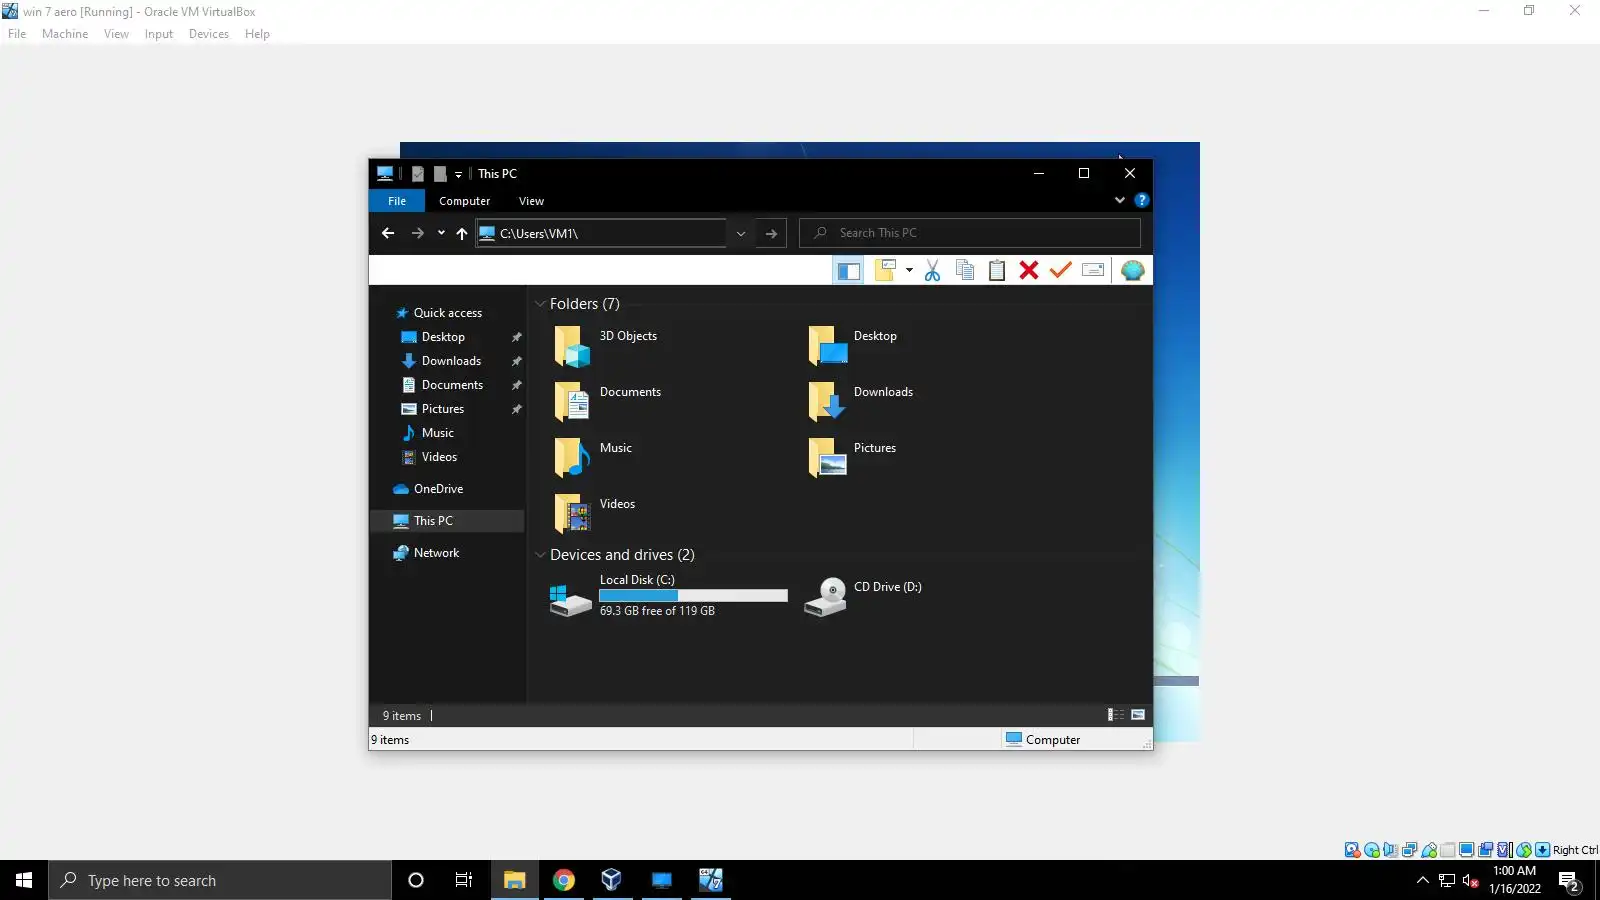The width and height of the screenshot is (1600, 900).
Task: Select the Local Disk (C:) drive
Action: tap(668, 596)
